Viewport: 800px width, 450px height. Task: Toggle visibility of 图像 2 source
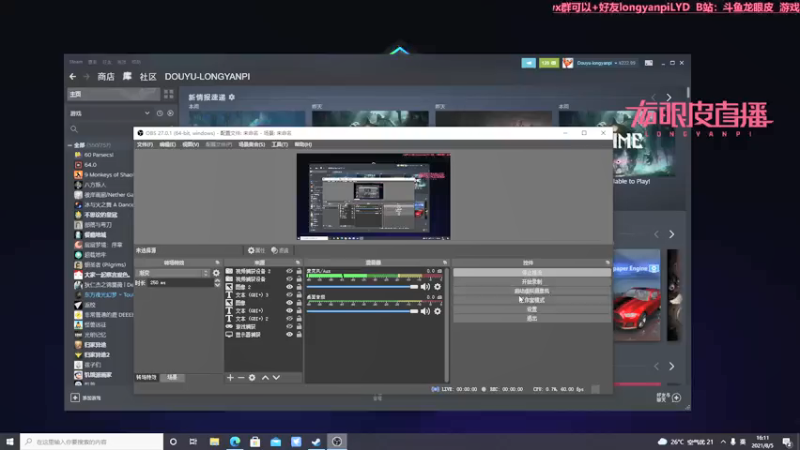tap(289, 287)
